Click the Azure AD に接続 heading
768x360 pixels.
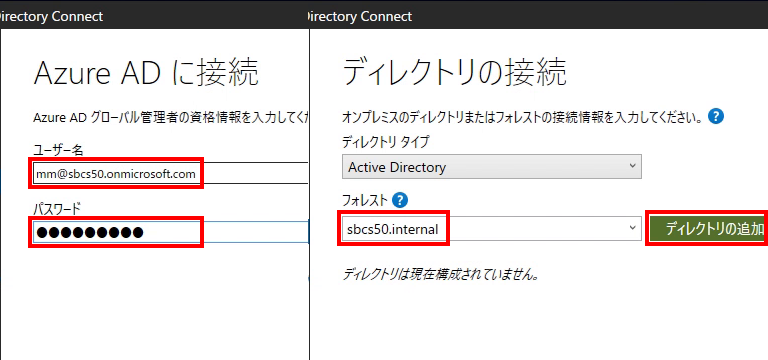click(x=146, y=72)
